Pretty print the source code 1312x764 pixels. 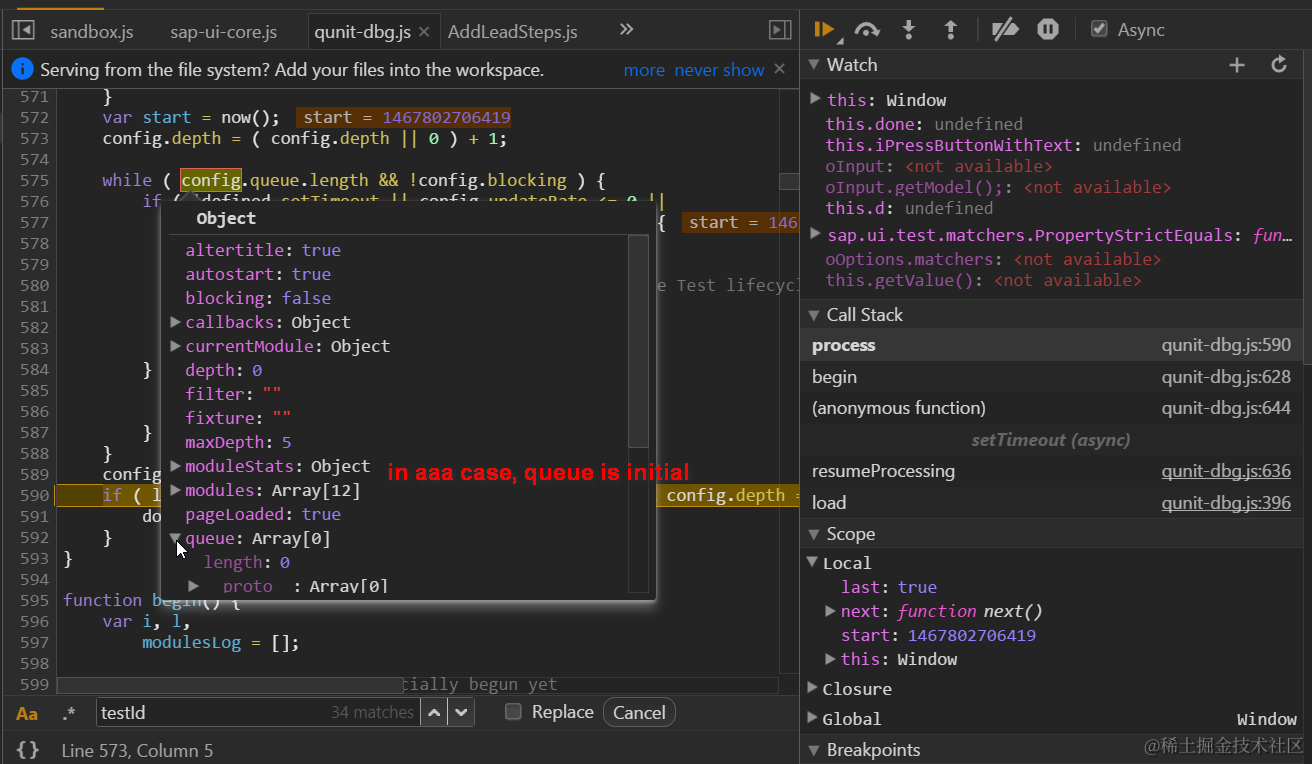28,749
